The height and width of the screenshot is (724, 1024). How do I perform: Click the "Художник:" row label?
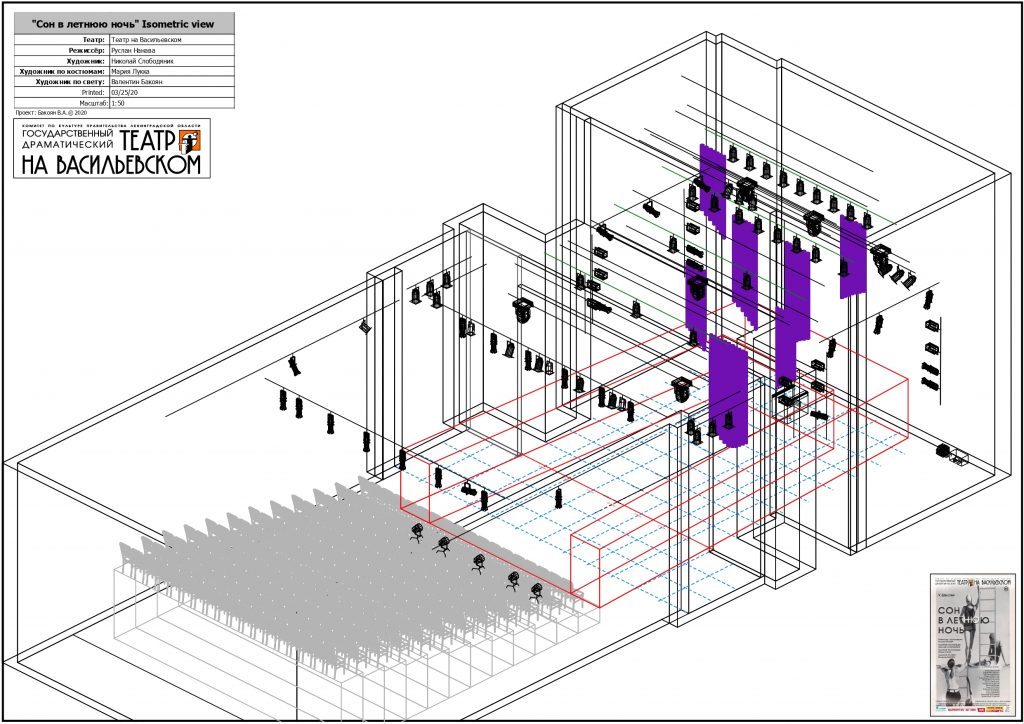pos(86,61)
